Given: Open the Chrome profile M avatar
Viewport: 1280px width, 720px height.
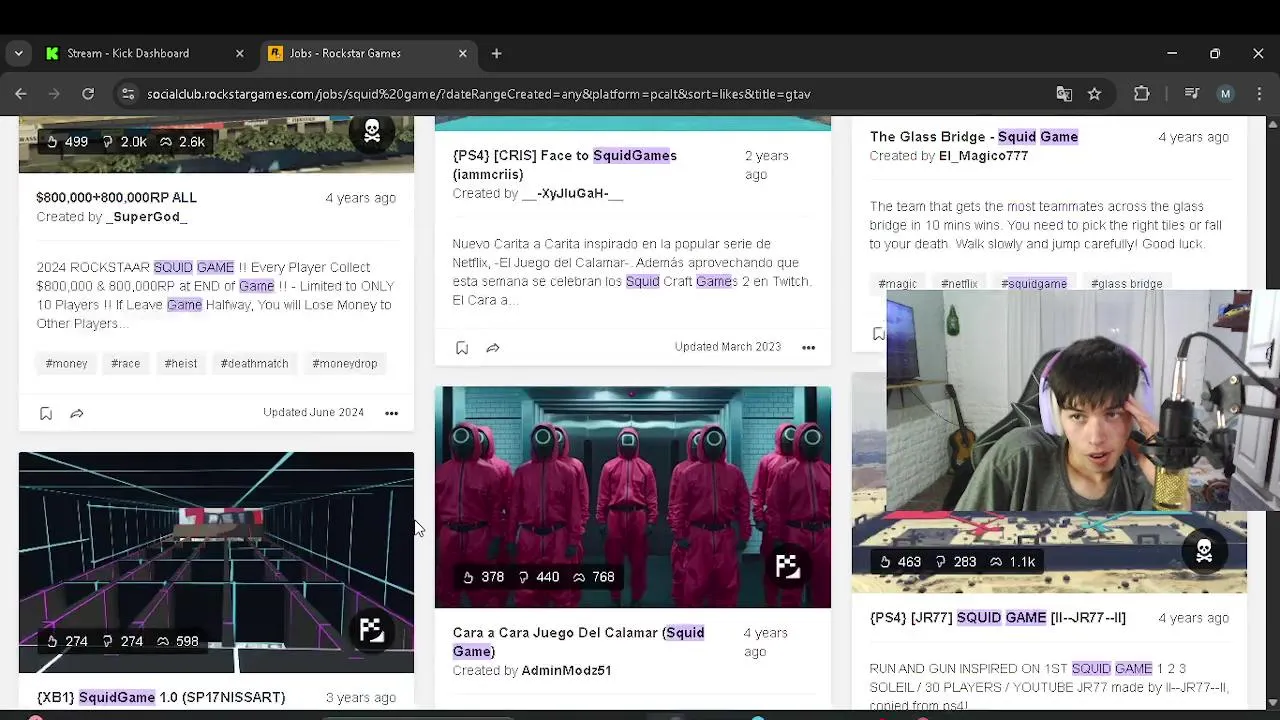Looking at the screenshot, I should [1225, 94].
